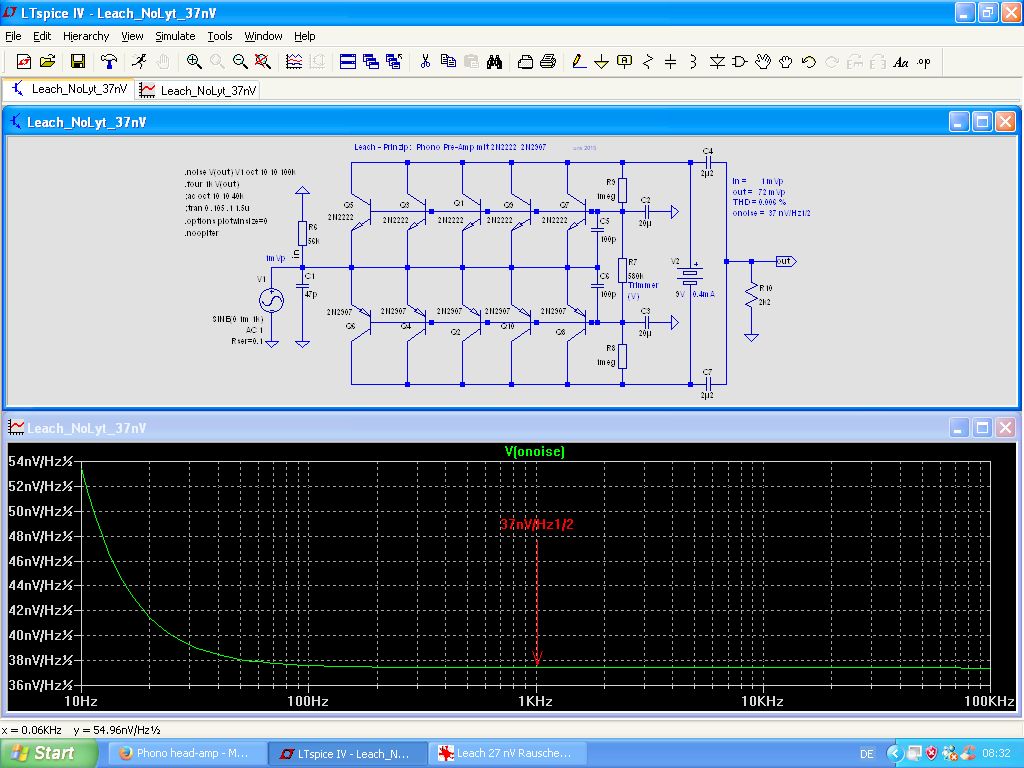
Task: Switch to the waveform Leach_NoLyt_37nV tab
Action: (x=198, y=90)
